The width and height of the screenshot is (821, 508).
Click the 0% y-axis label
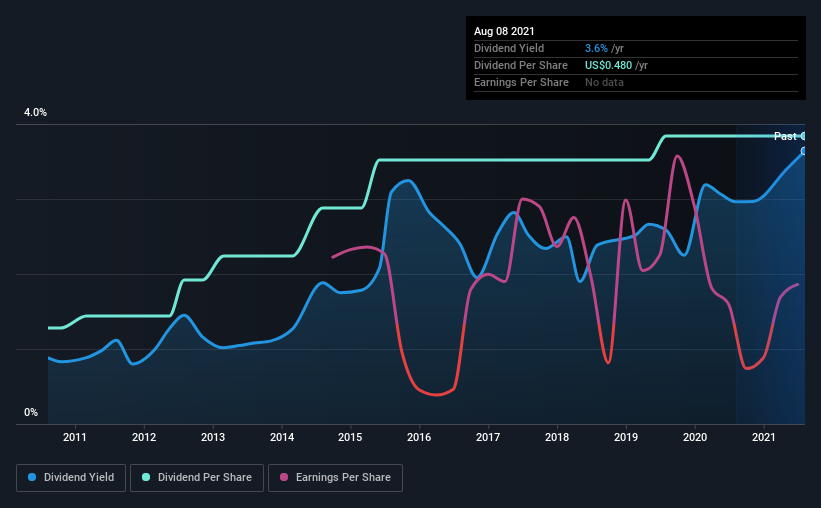(31, 413)
